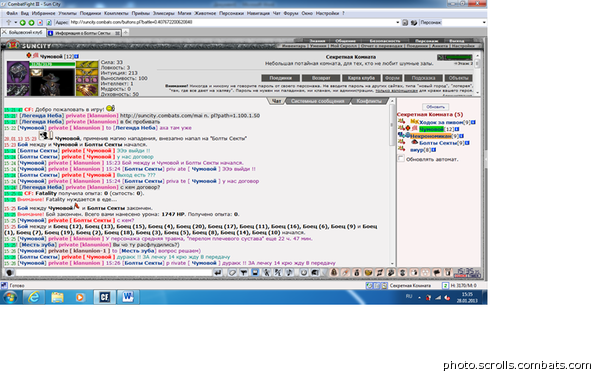Open the Утилиты menu
600x375 pixels.
tap(67, 13)
